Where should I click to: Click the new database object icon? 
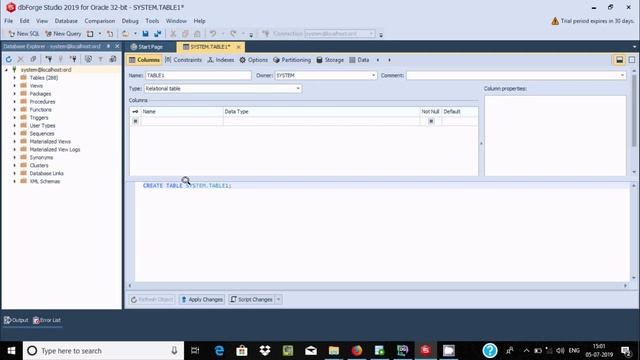point(90,34)
